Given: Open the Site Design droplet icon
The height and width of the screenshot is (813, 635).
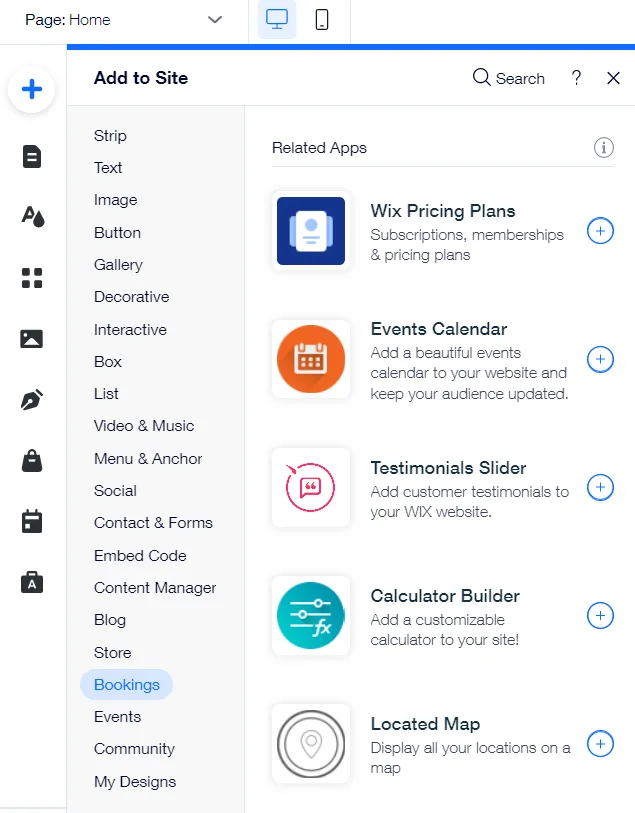Looking at the screenshot, I should tap(32, 216).
